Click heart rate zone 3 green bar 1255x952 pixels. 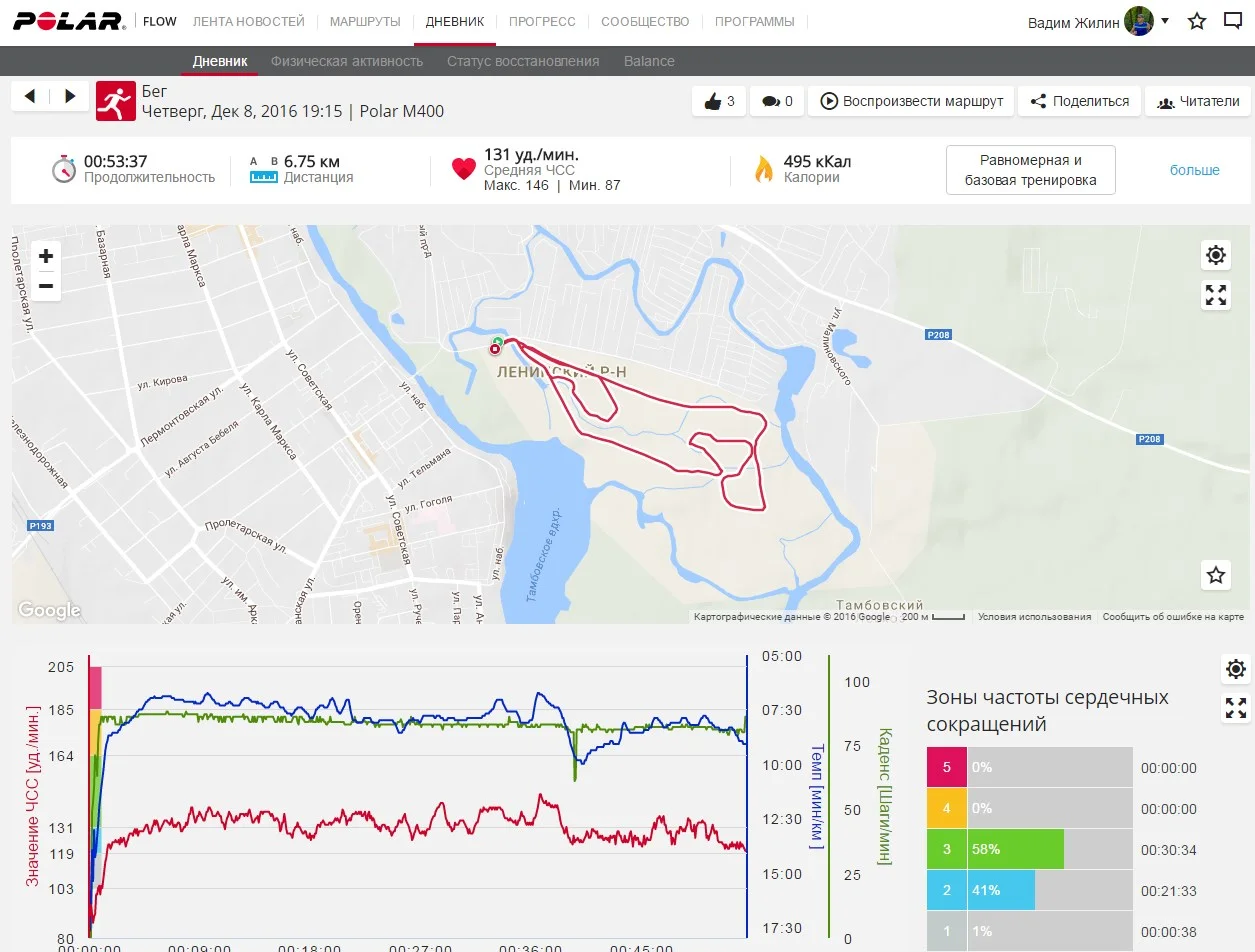pos(1015,850)
